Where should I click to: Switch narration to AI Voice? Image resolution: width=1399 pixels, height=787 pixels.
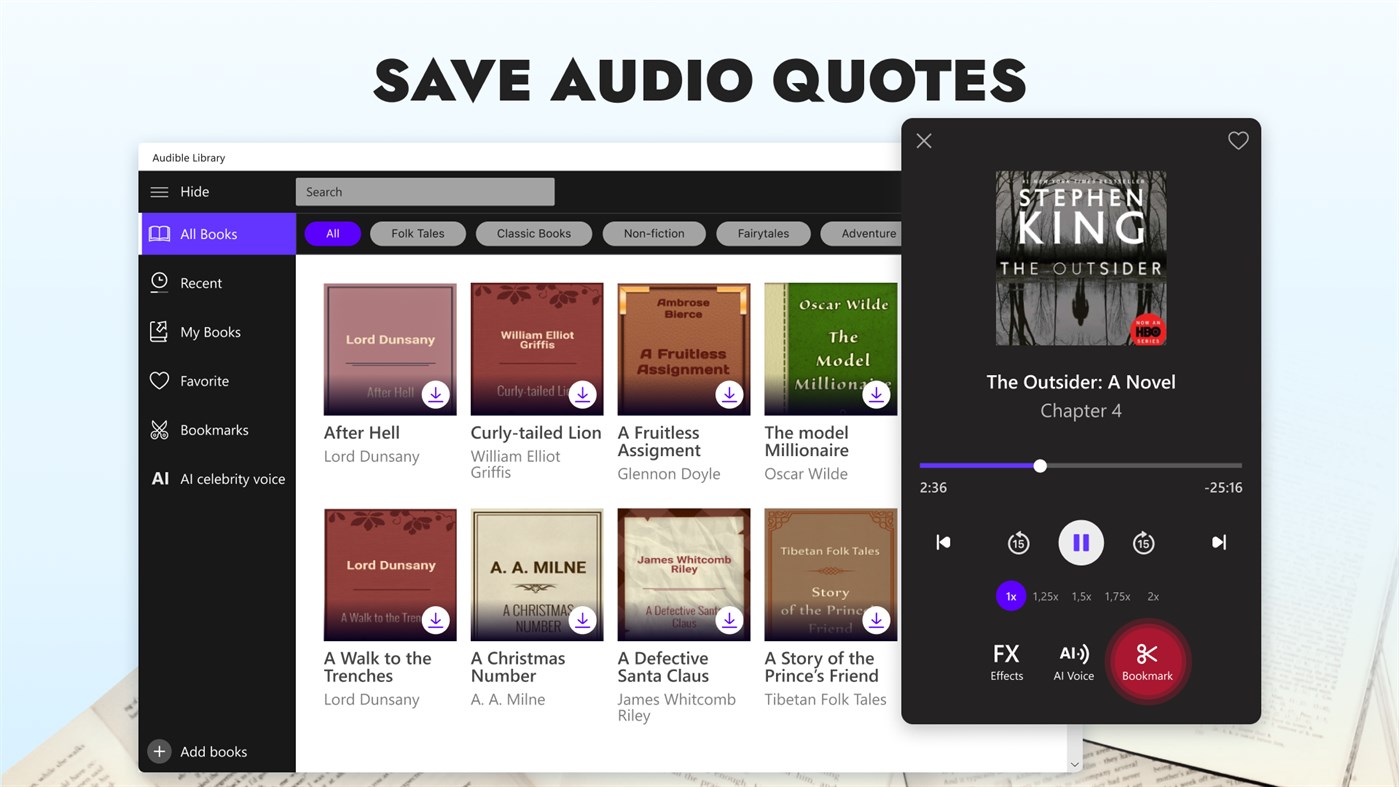(1073, 660)
